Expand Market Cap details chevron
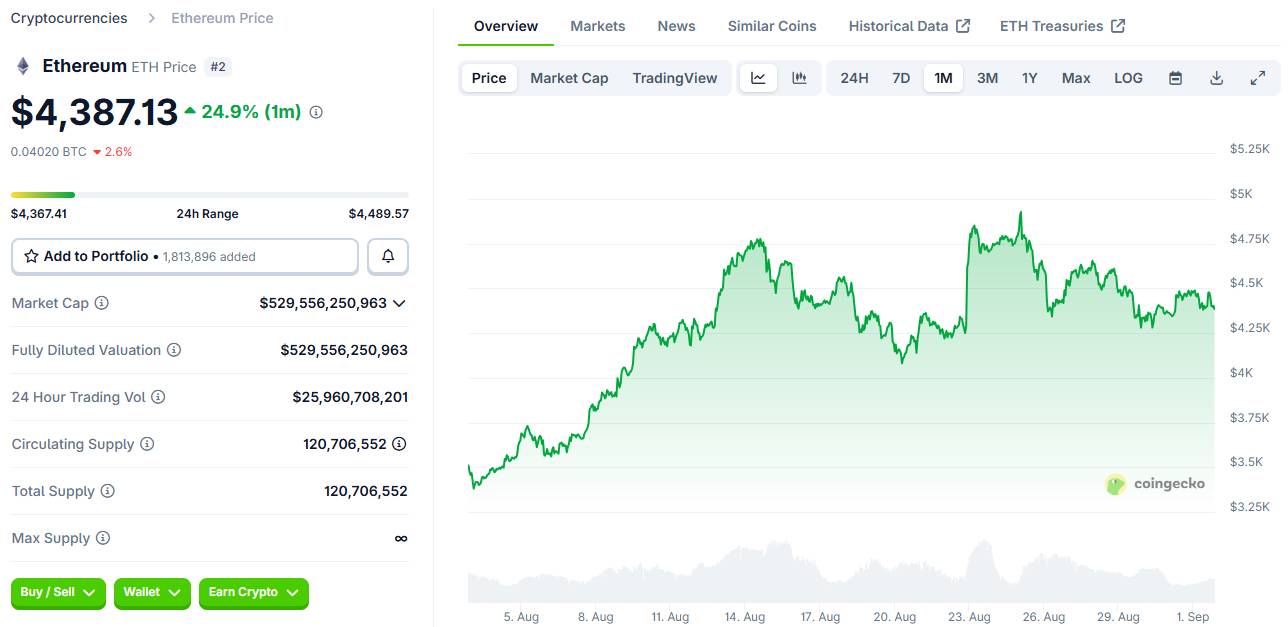This screenshot has height=627, width=1288. 399,303
